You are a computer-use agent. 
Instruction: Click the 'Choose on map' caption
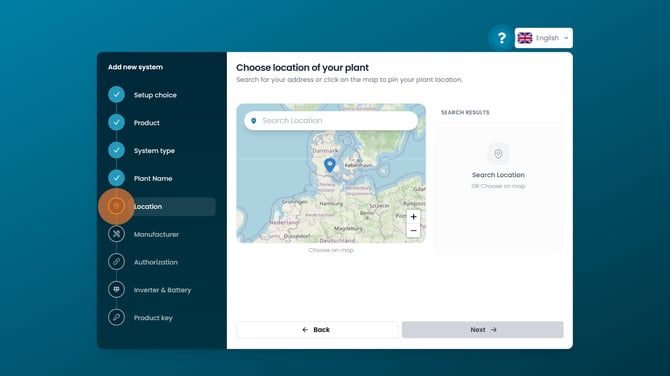coord(331,250)
